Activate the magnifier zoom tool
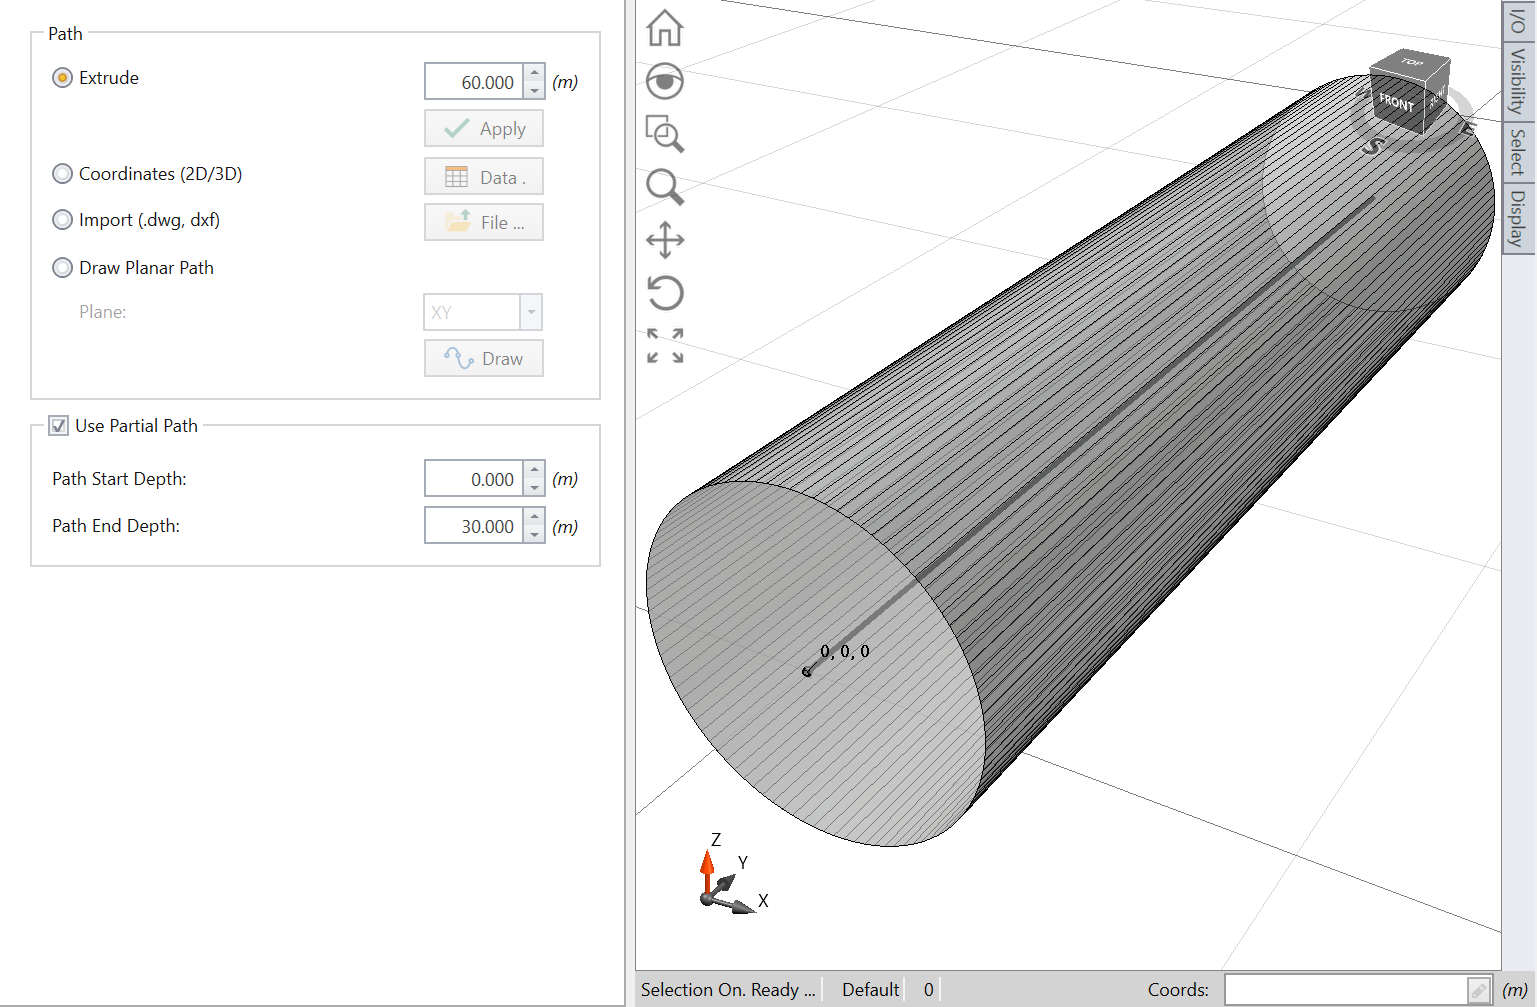Screen dimensions: 1537x1007 [x=665, y=187]
